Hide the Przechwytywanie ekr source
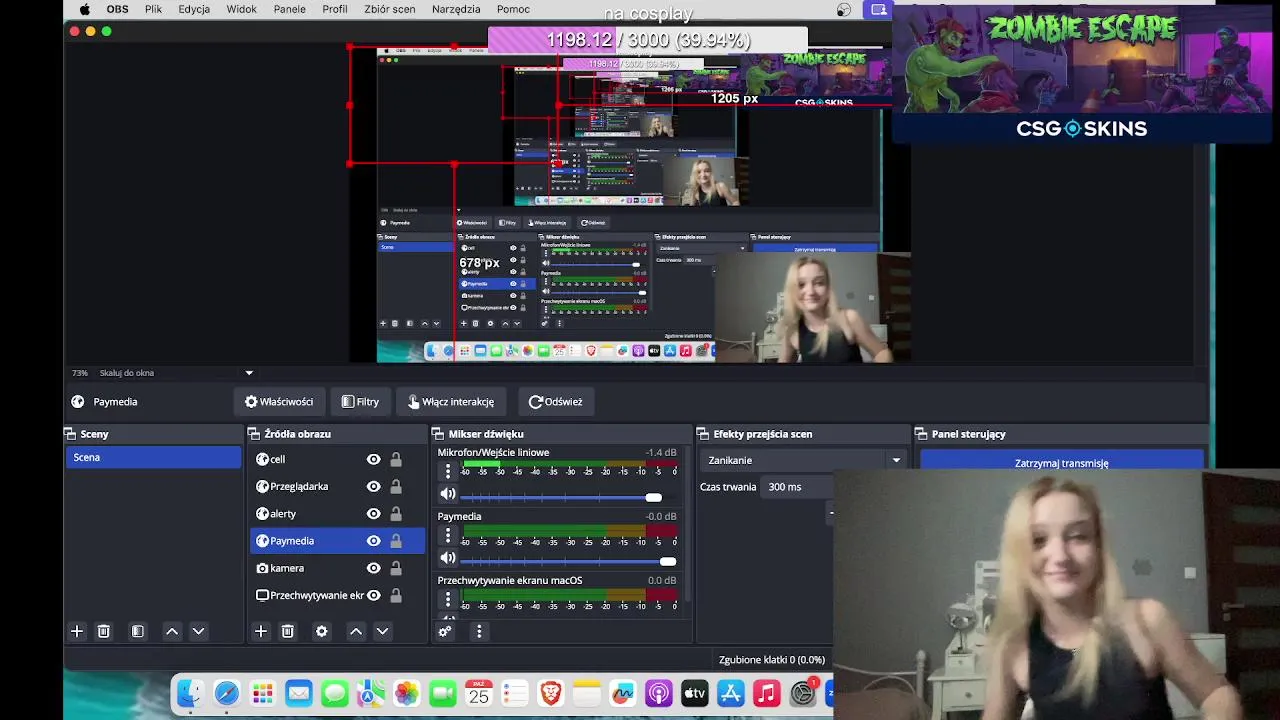The height and width of the screenshot is (720, 1280). (x=373, y=595)
